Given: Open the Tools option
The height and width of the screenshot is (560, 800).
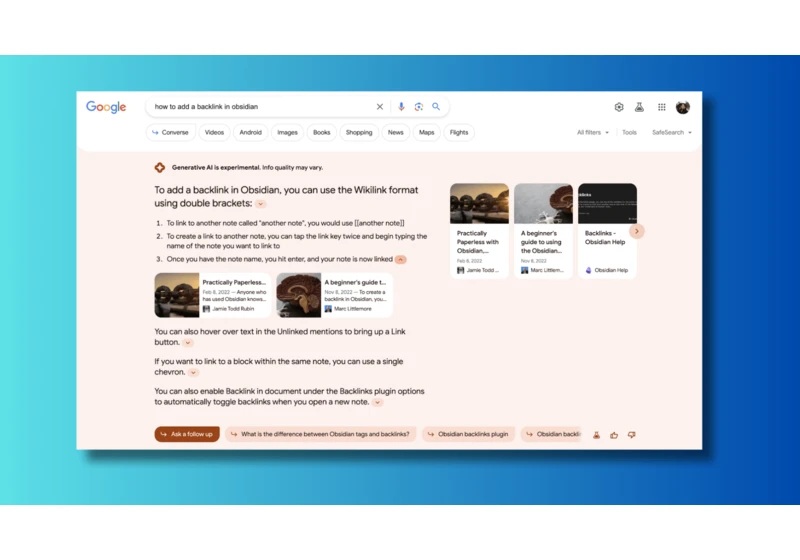Looking at the screenshot, I should coord(629,133).
